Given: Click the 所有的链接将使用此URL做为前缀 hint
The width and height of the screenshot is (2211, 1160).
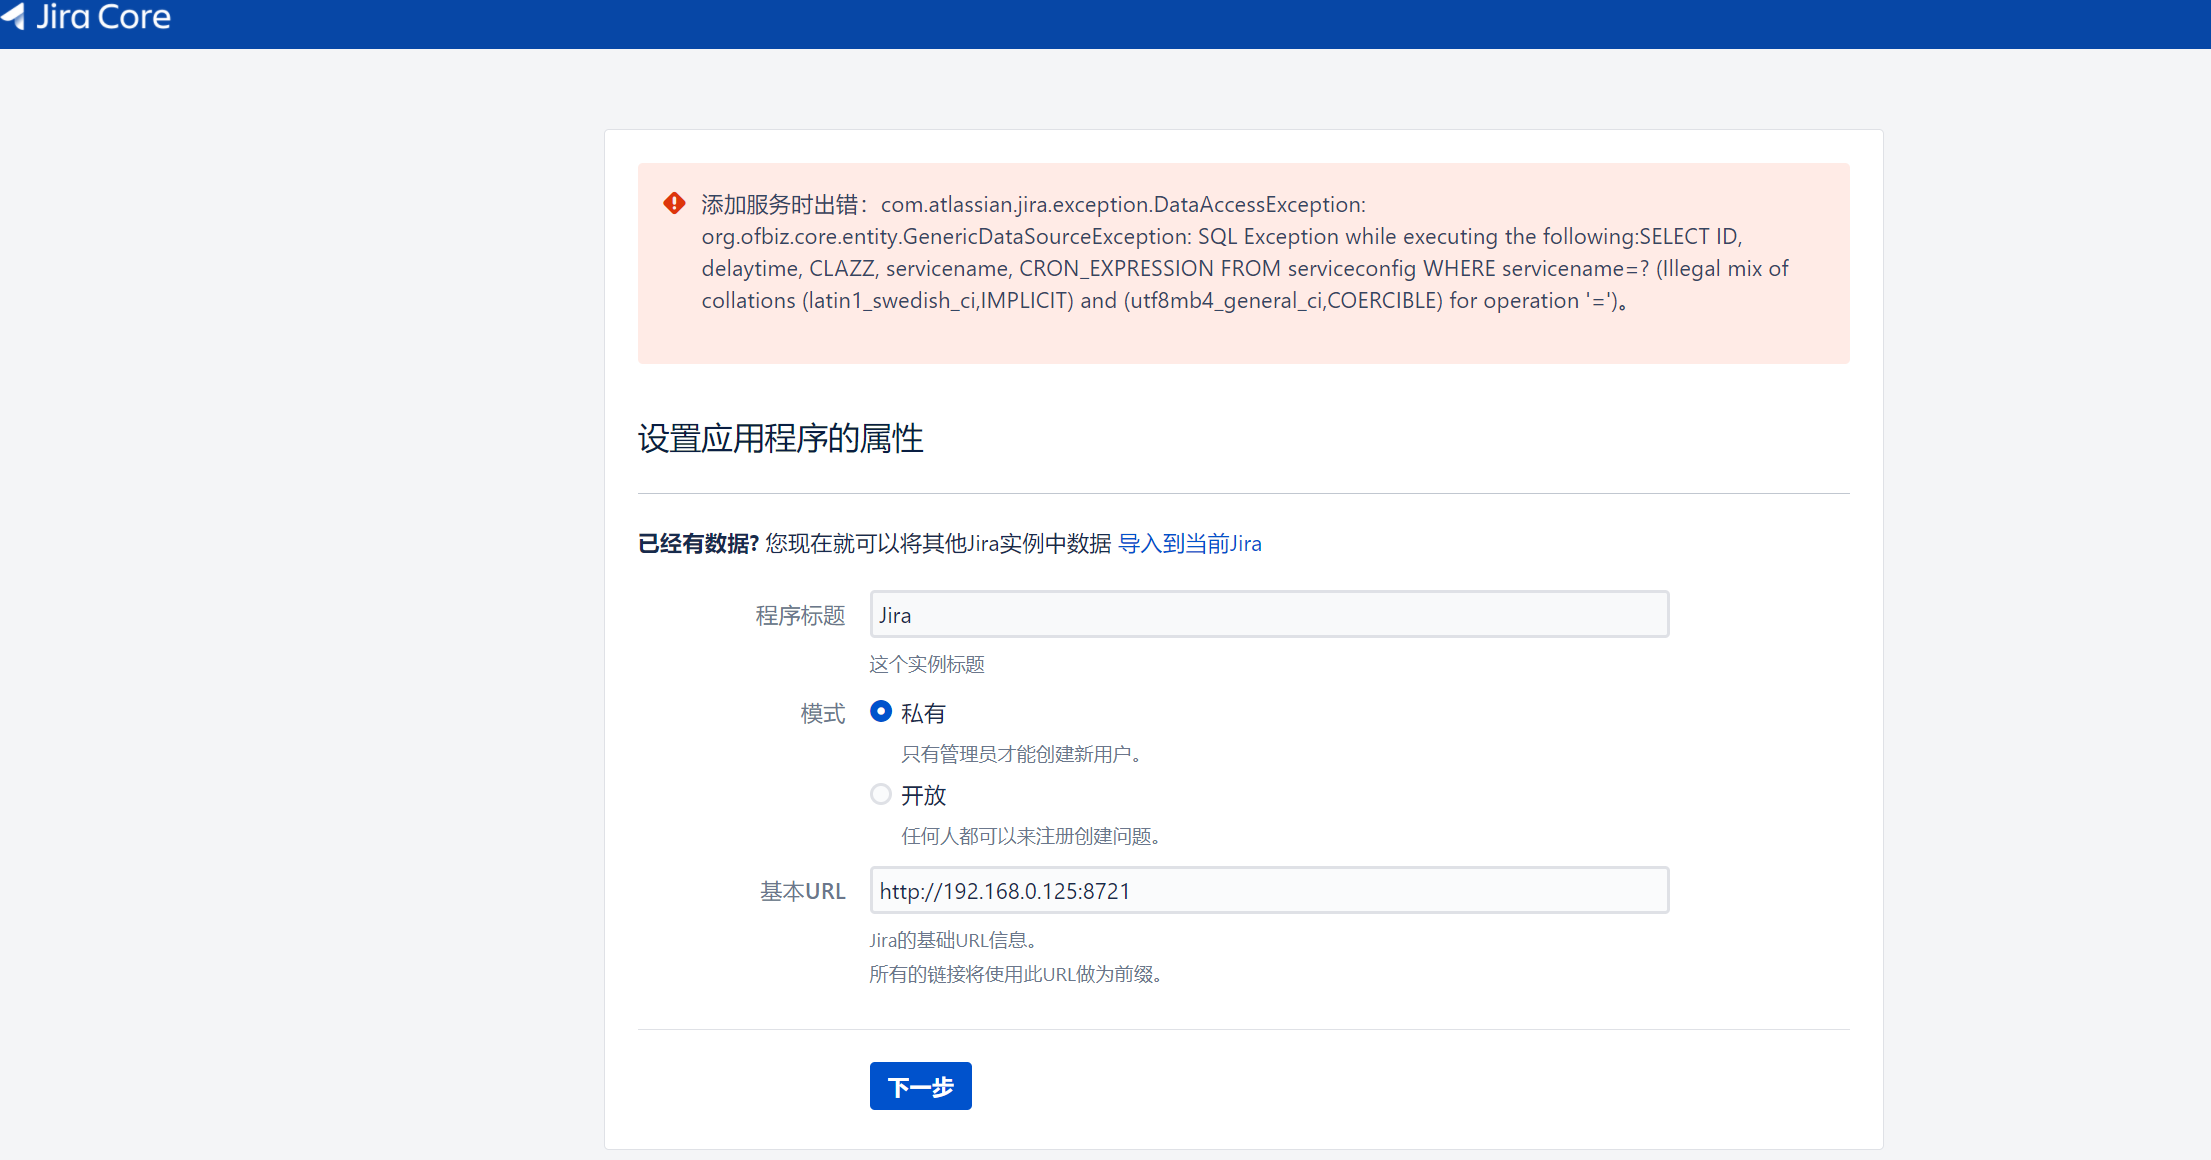Looking at the screenshot, I should pos(1016,974).
